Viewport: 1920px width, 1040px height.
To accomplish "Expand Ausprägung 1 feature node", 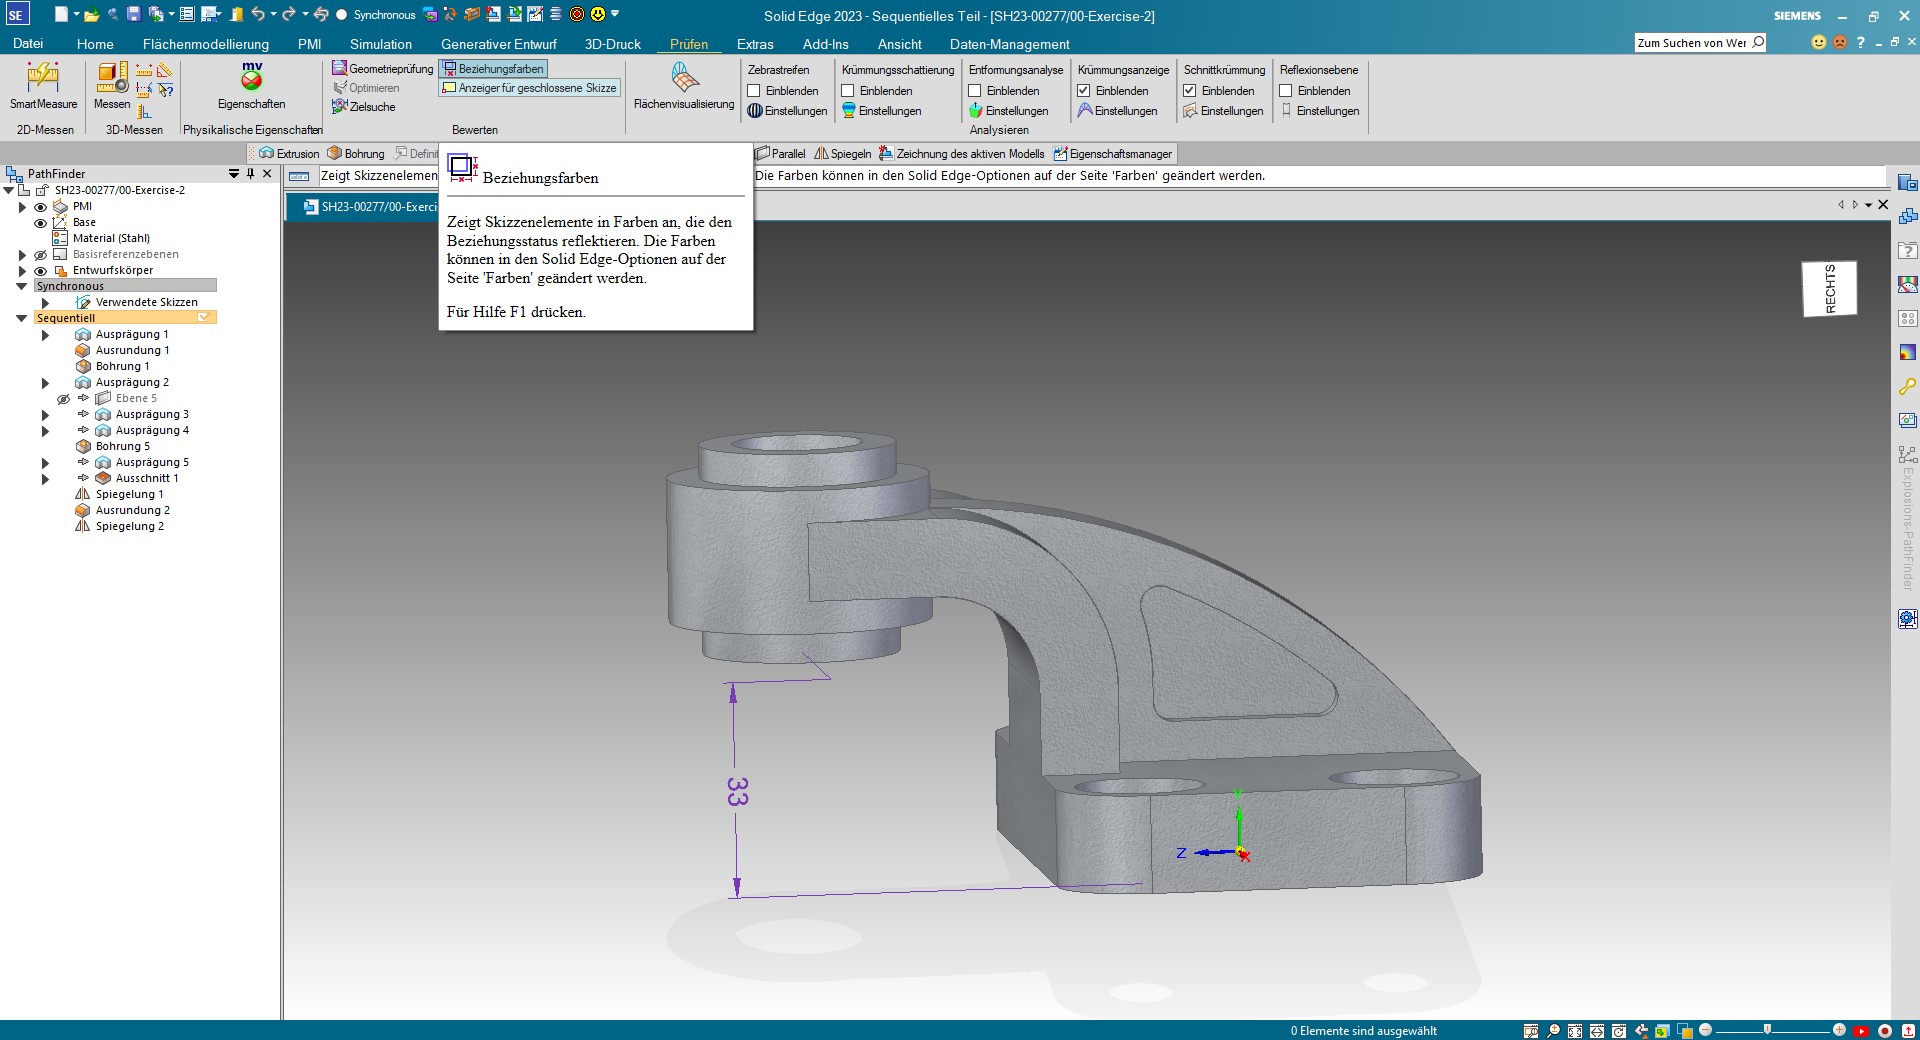I will [x=45, y=335].
